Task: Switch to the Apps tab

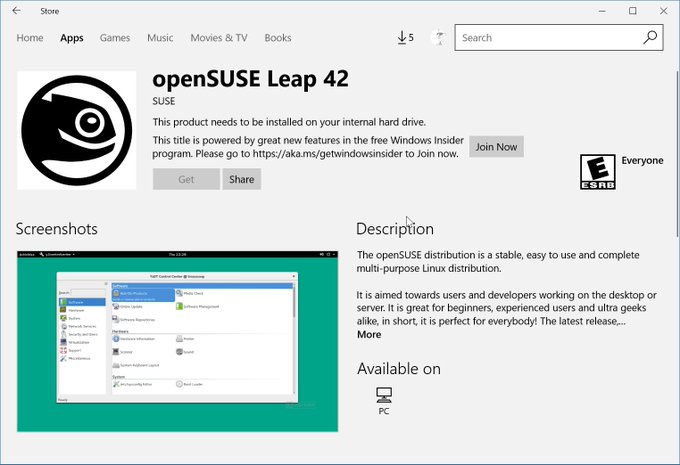Action: coord(72,38)
